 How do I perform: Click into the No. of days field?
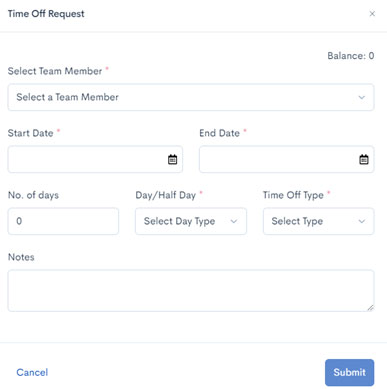coord(63,221)
